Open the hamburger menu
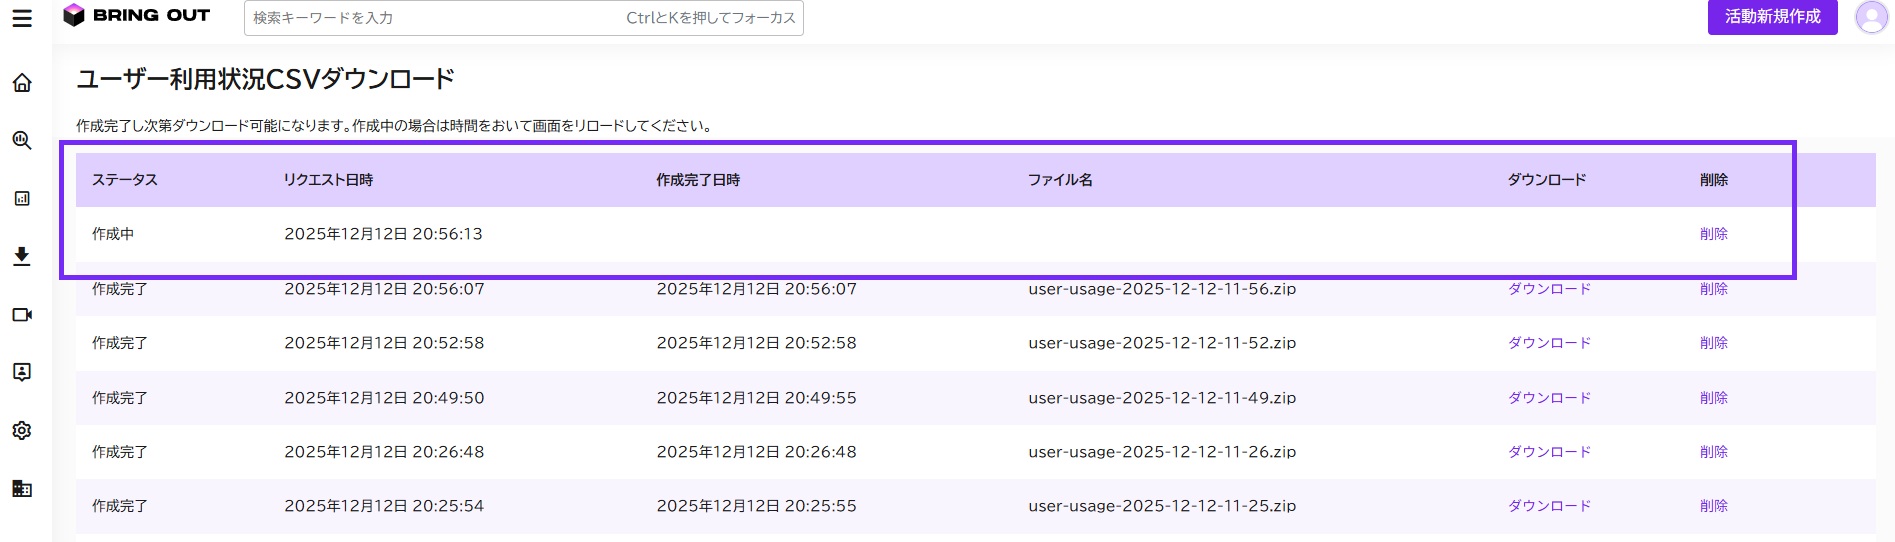The width and height of the screenshot is (1895, 542). click(22, 18)
